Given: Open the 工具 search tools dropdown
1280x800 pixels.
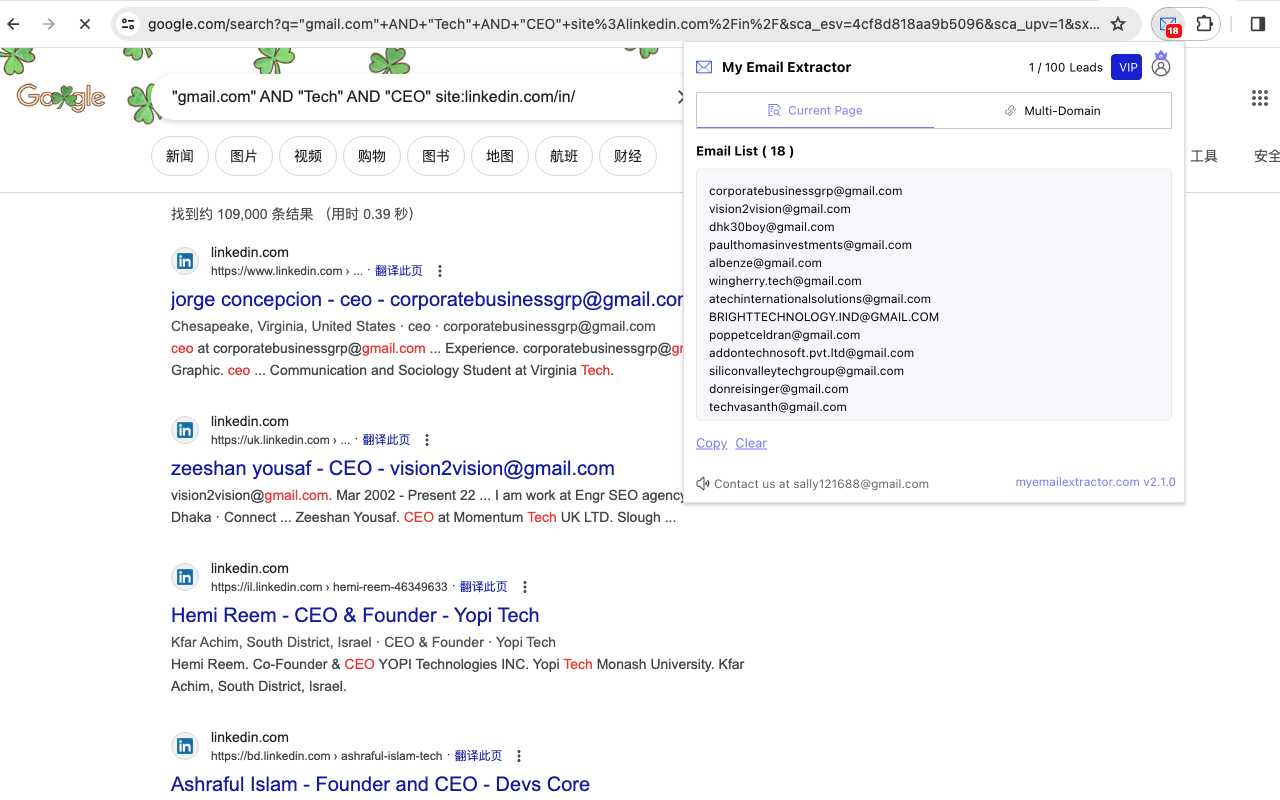Looking at the screenshot, I should point(1204,156).
